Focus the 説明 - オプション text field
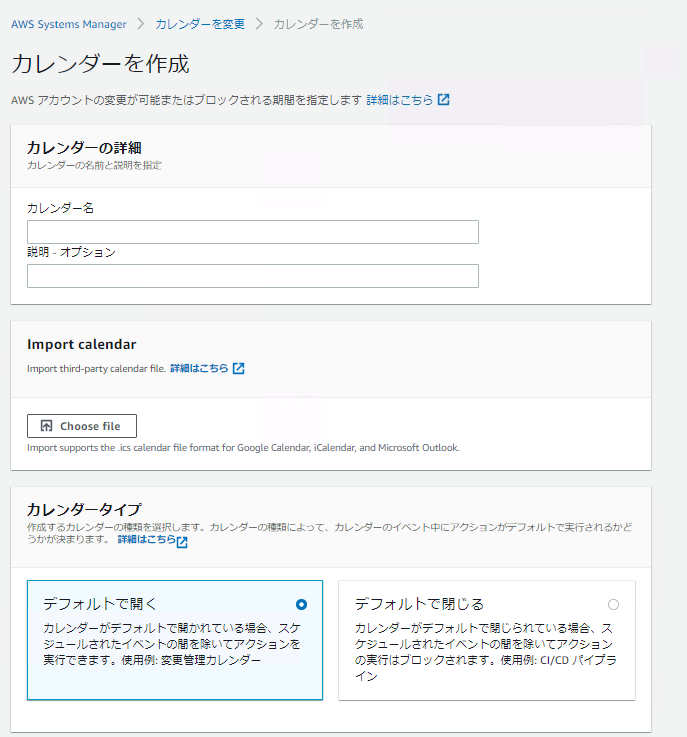The width and height of the screenshot is (687, 737). pos(252,276)
